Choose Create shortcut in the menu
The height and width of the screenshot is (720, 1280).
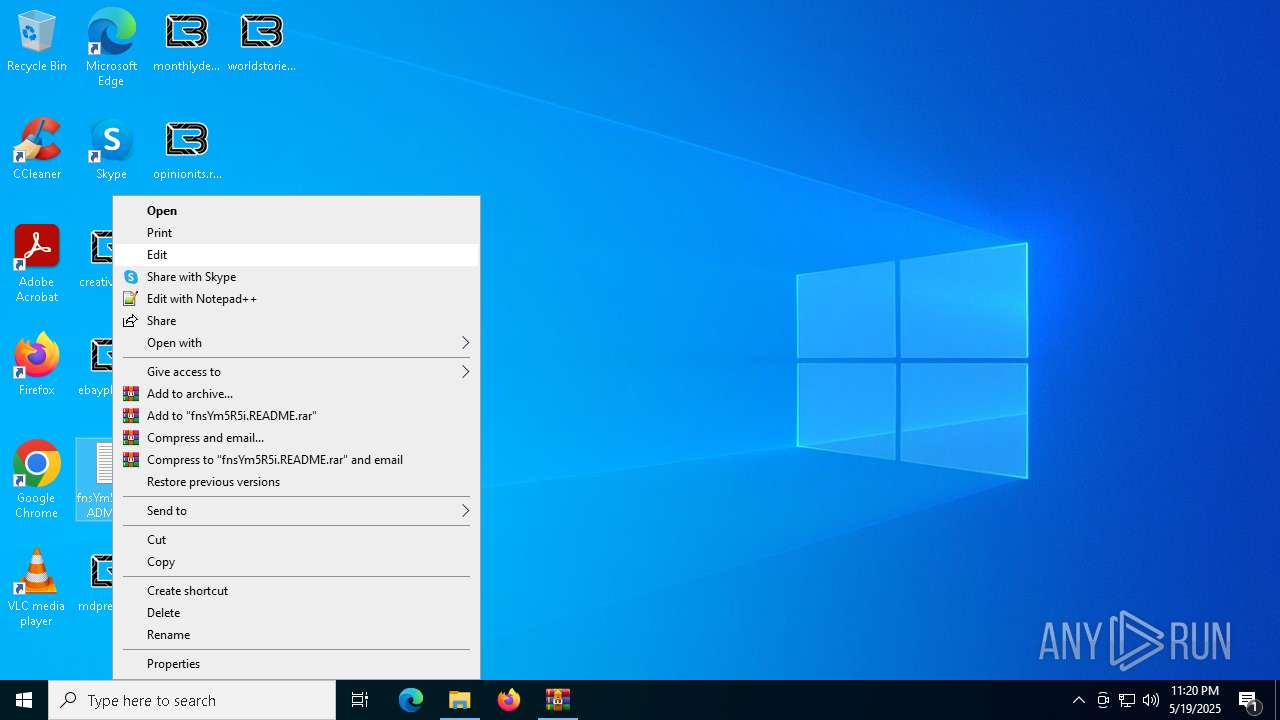(296, 591)
